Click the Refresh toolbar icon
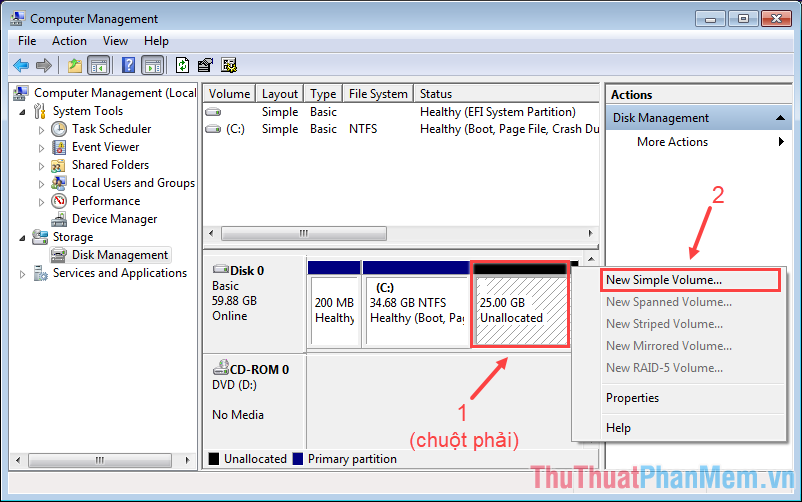Viewport: 802px width, 502px height. (182, 66)
